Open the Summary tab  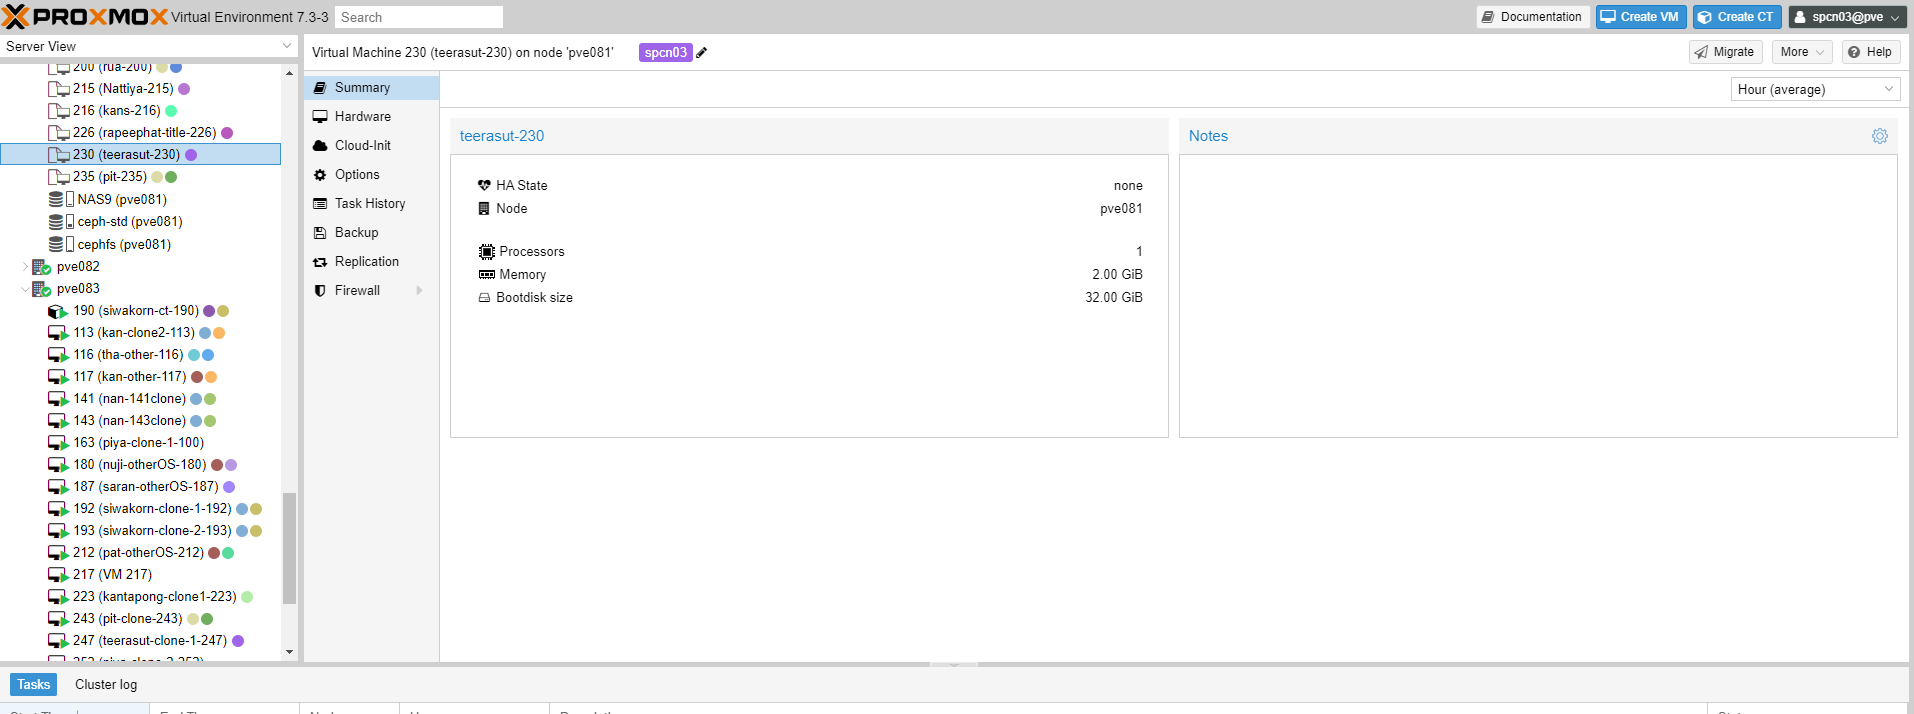tap(371, 88)
